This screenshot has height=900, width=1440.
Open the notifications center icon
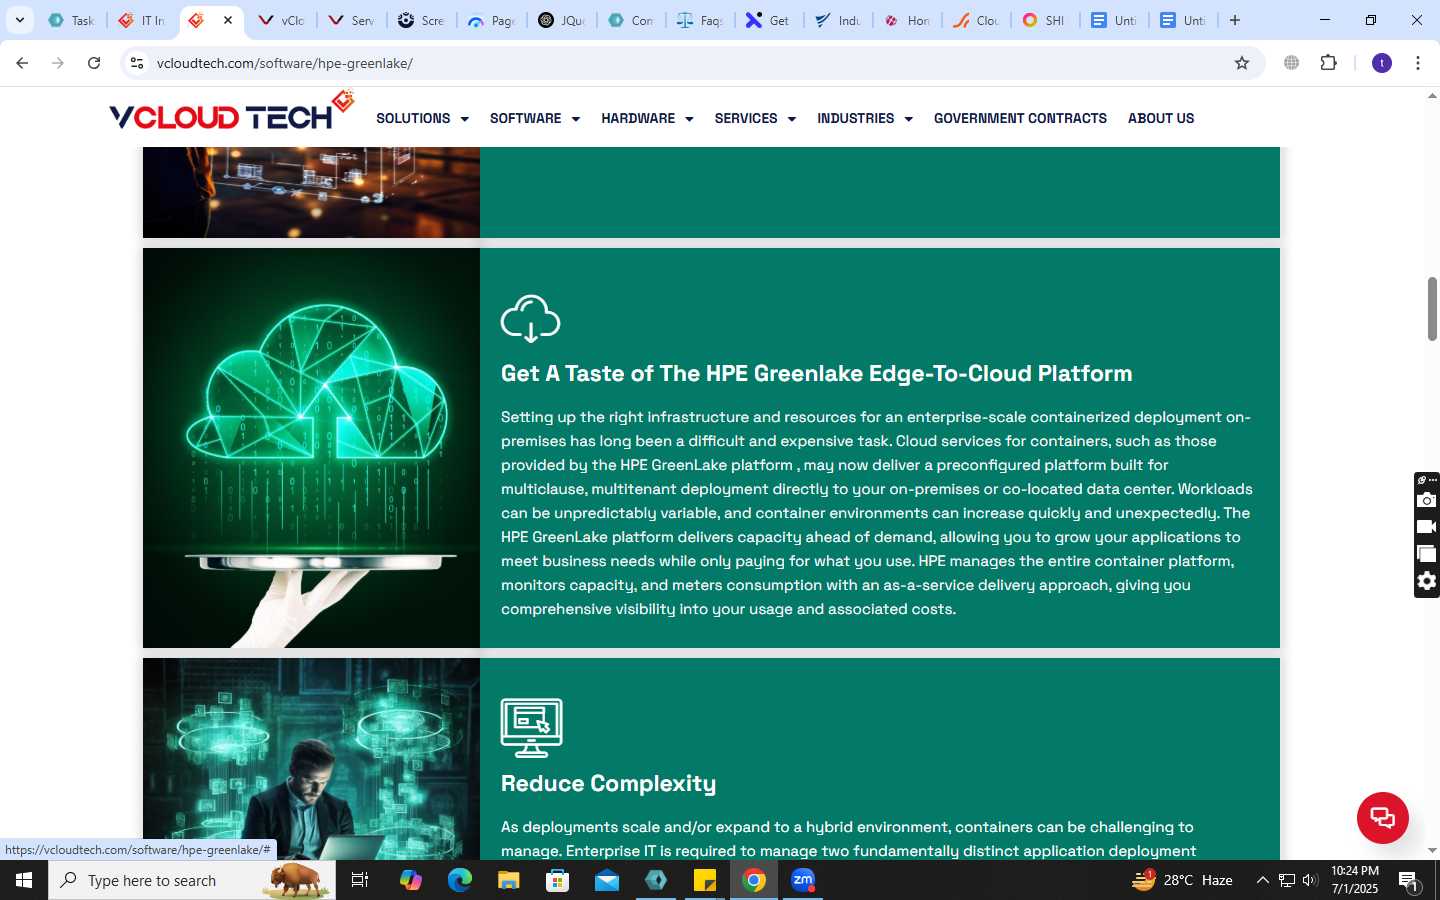point(1409,880)
